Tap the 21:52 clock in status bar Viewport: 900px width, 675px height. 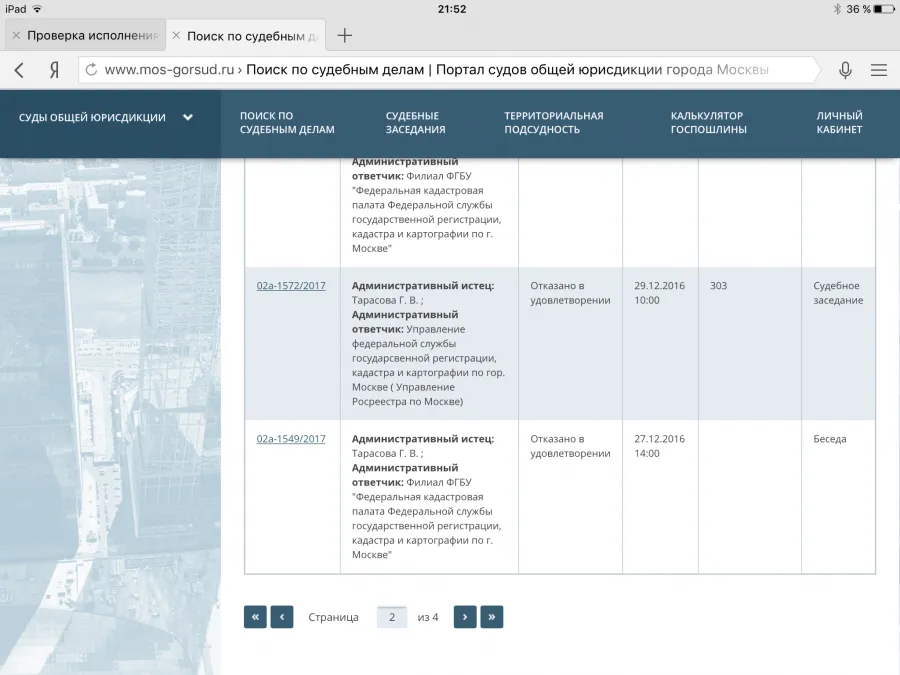pyautogui.click(x=452, y=9)
